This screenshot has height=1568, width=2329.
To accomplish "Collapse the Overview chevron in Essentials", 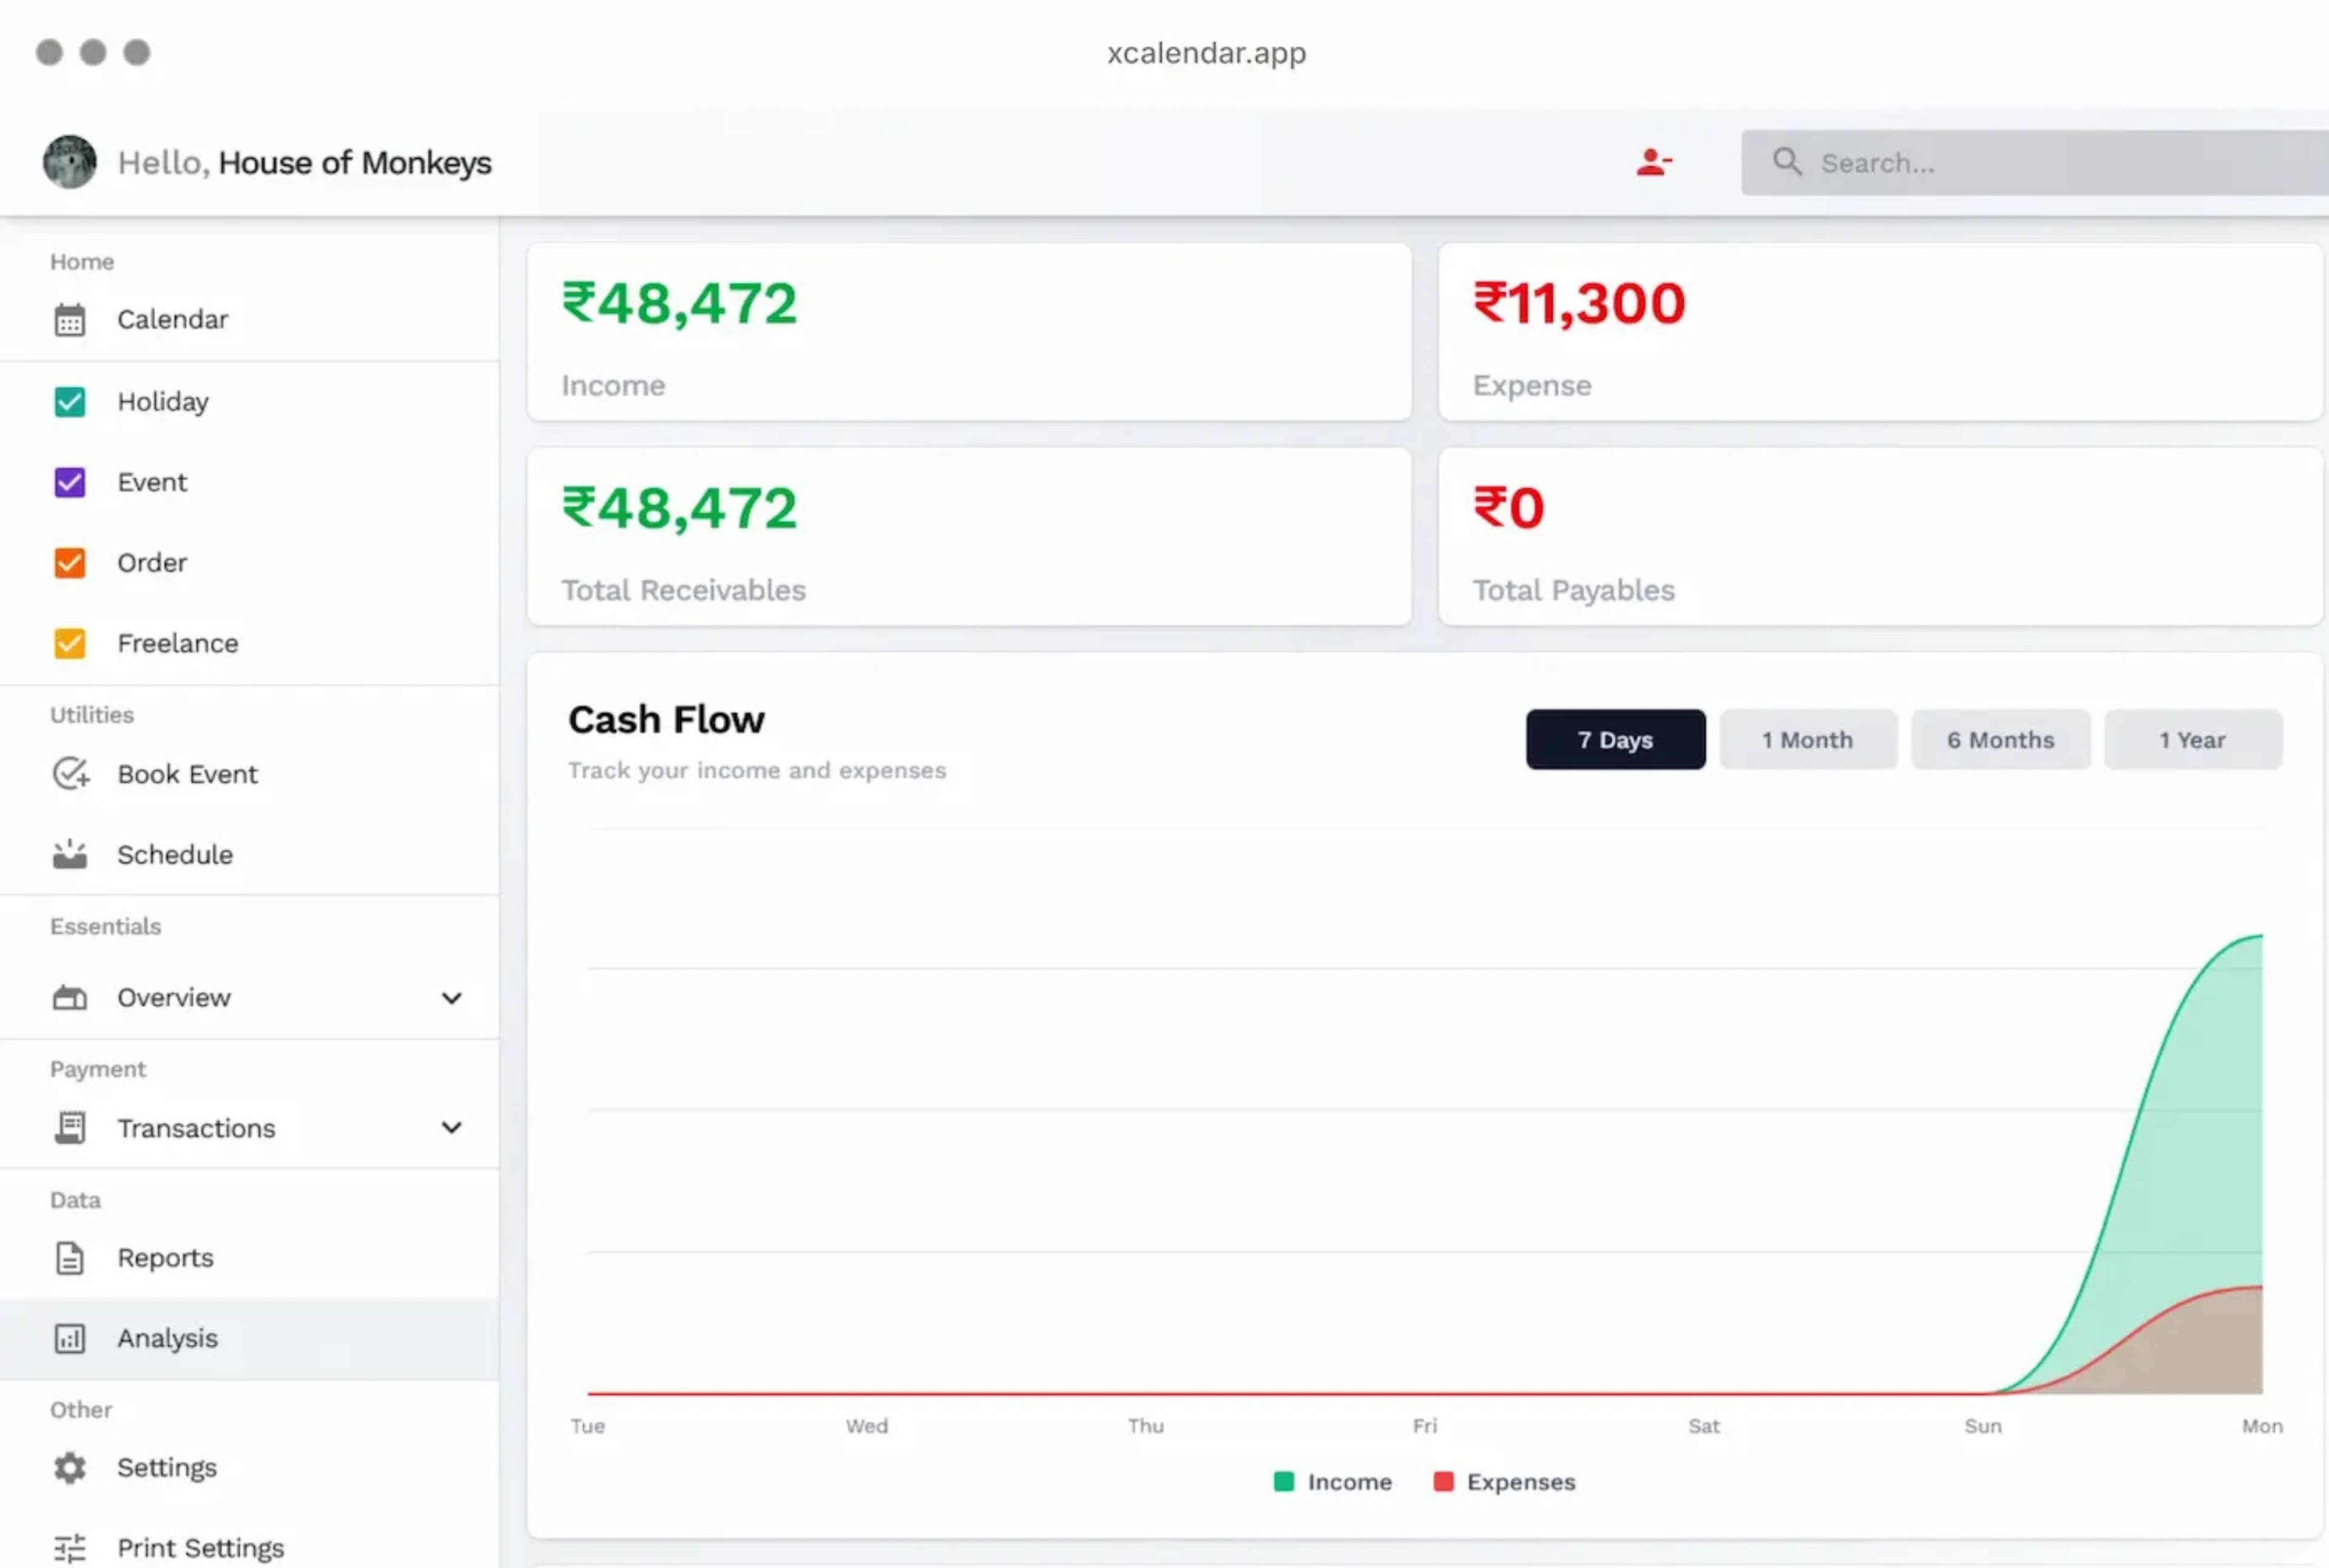I will (x=452, y=997).
